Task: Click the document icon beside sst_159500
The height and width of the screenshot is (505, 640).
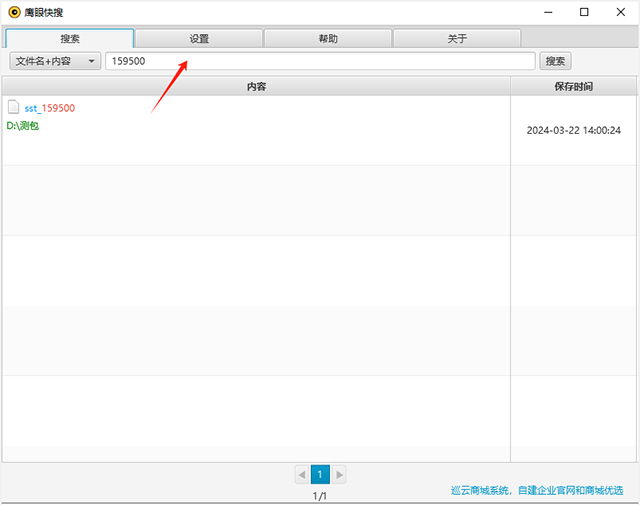Action: pos(13,107)
